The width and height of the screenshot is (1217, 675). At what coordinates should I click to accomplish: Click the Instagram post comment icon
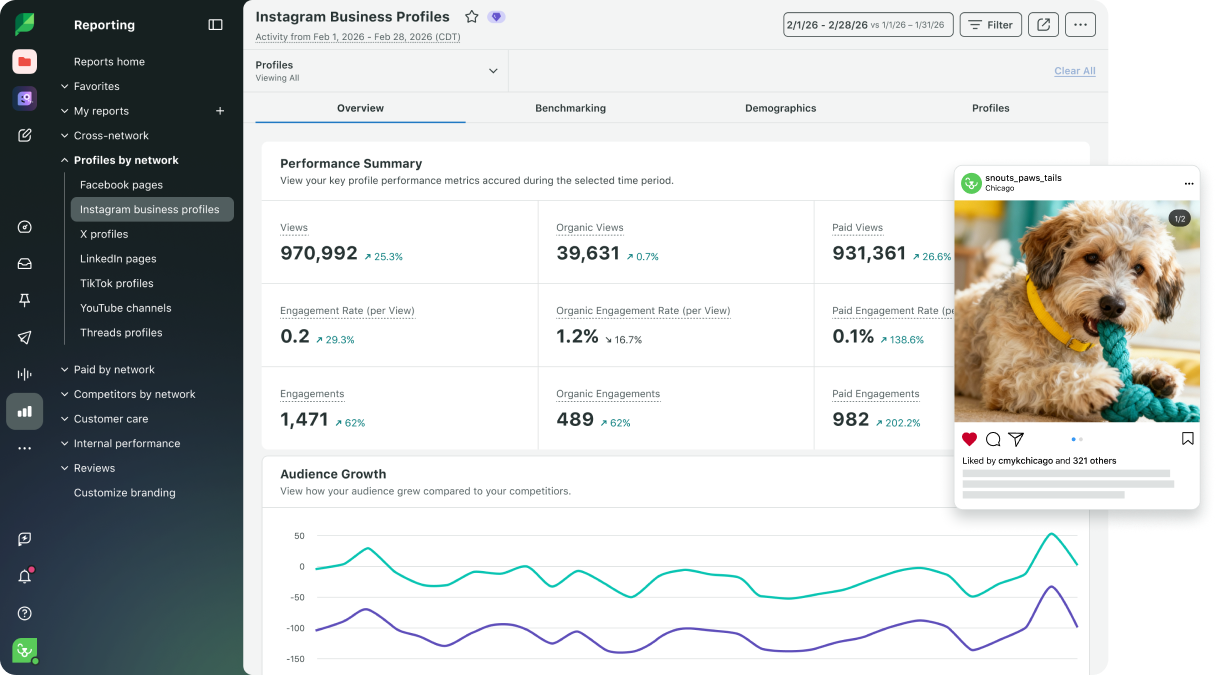click(993, 439)
